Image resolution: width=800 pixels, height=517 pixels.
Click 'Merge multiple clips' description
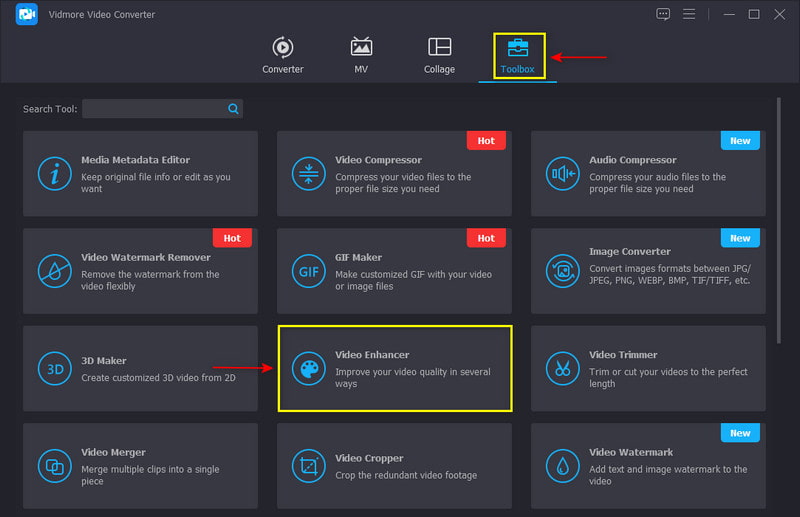150,475
